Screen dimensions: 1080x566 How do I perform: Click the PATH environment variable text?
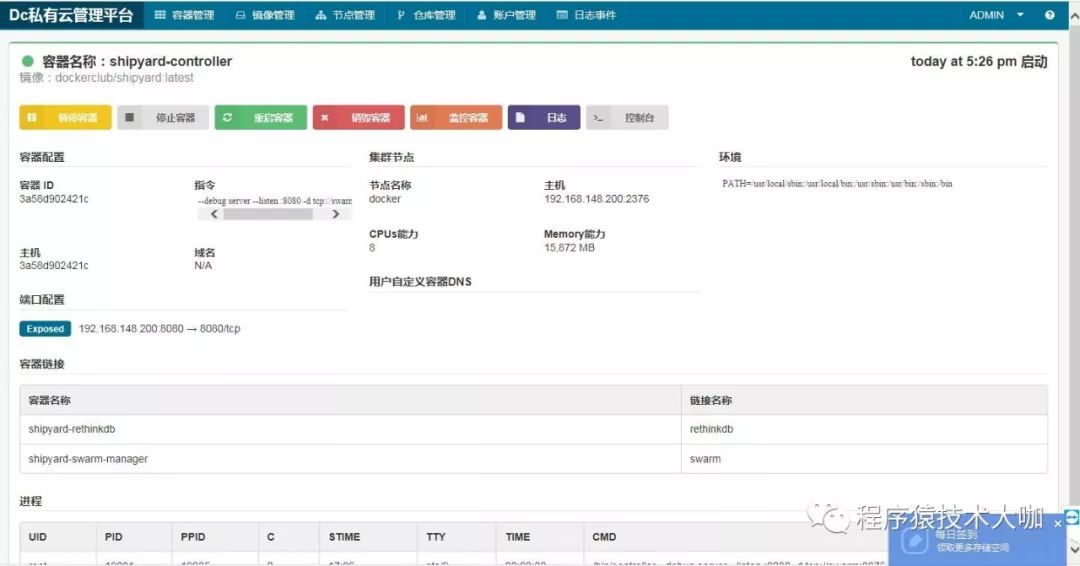837,184
